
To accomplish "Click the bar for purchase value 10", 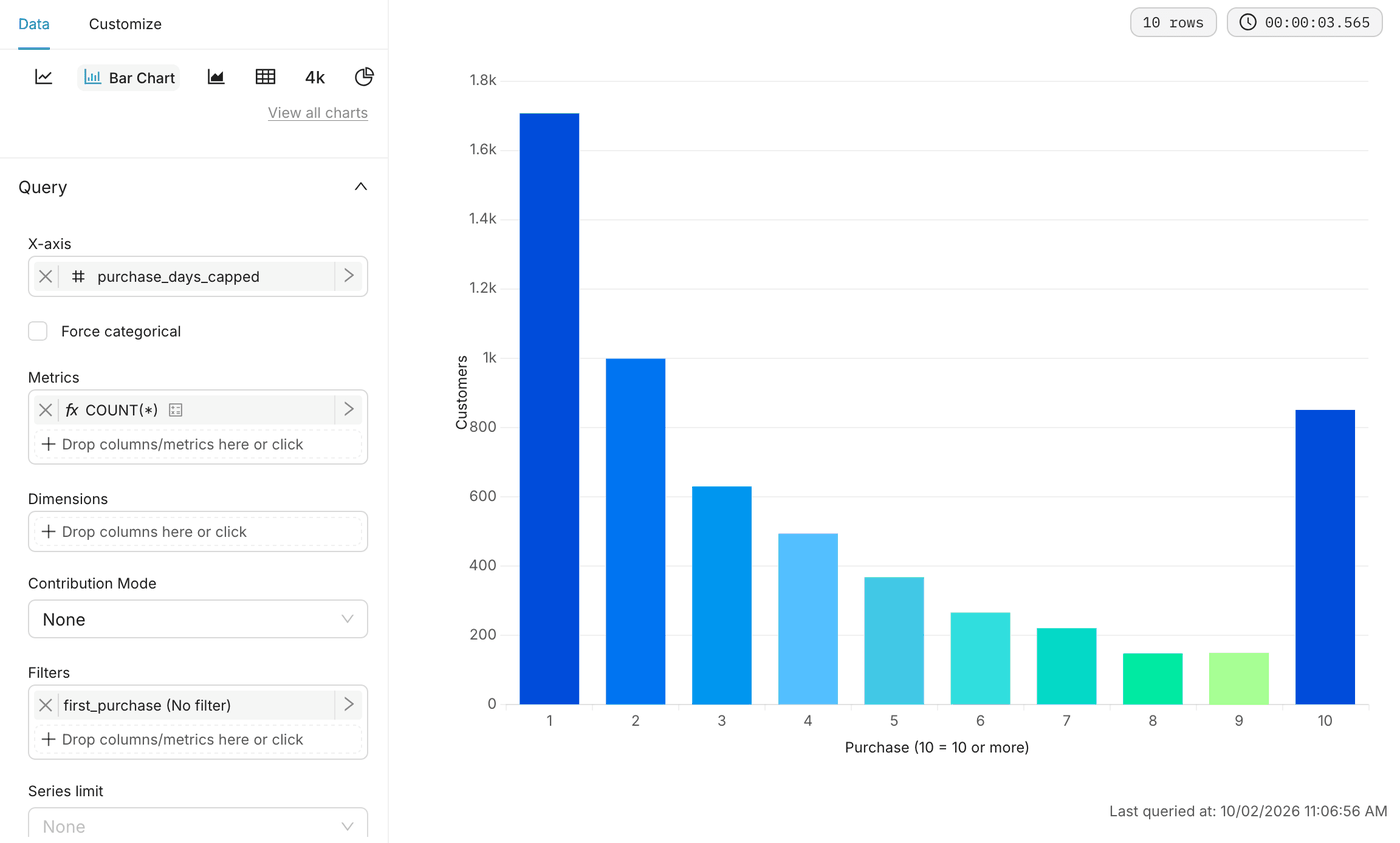I will (1325, 557).
